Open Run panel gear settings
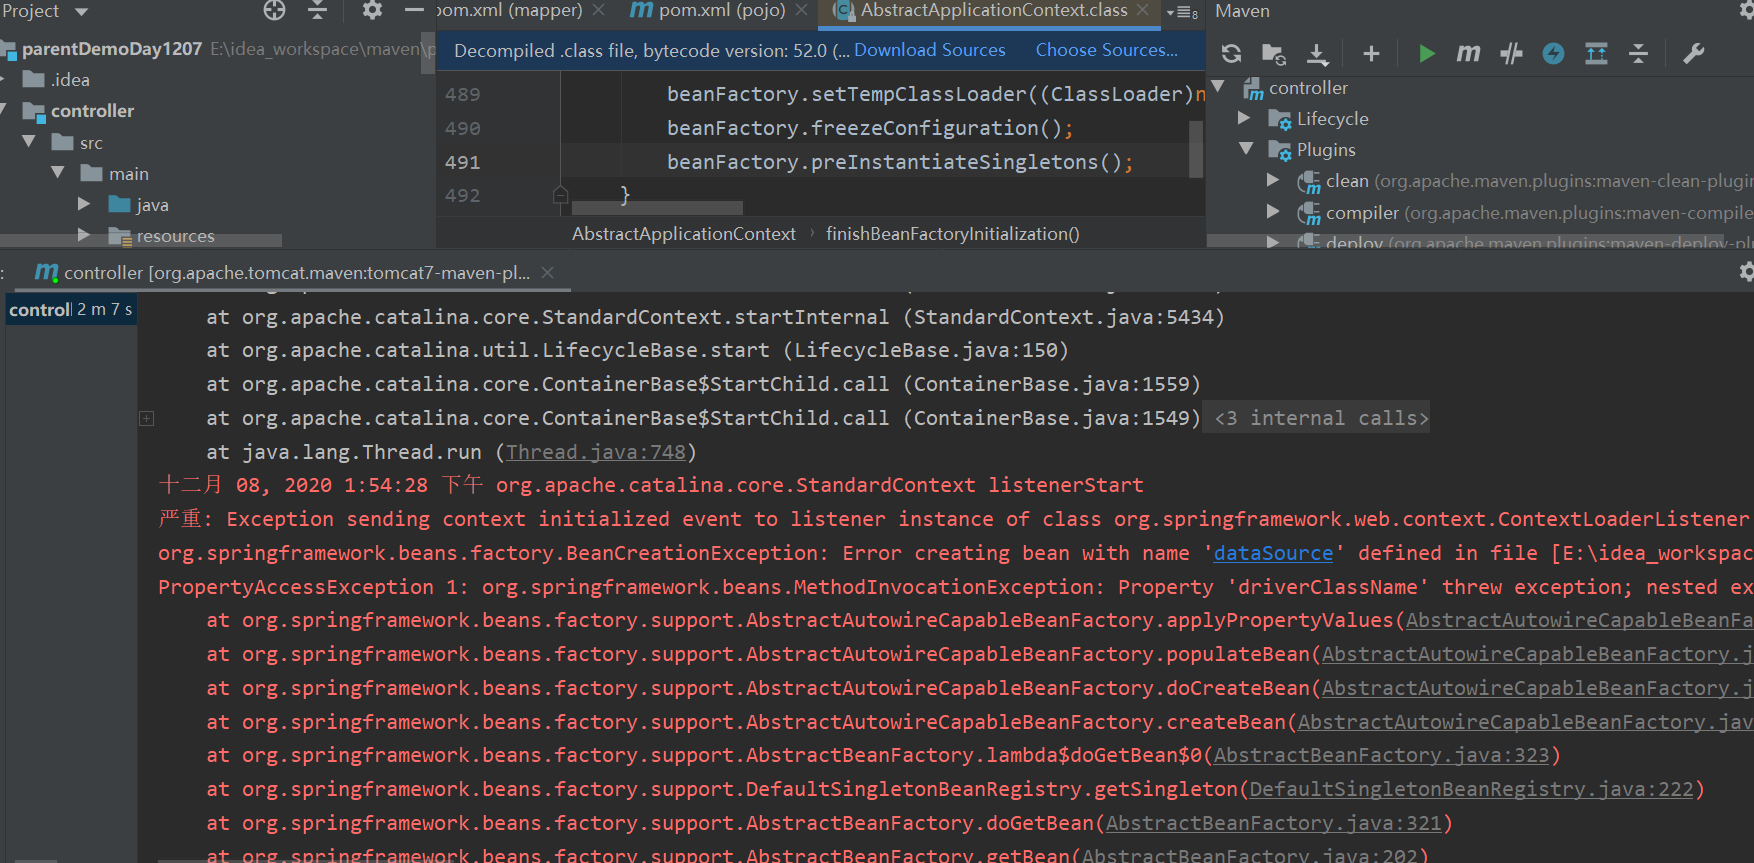 point(1746,271)
